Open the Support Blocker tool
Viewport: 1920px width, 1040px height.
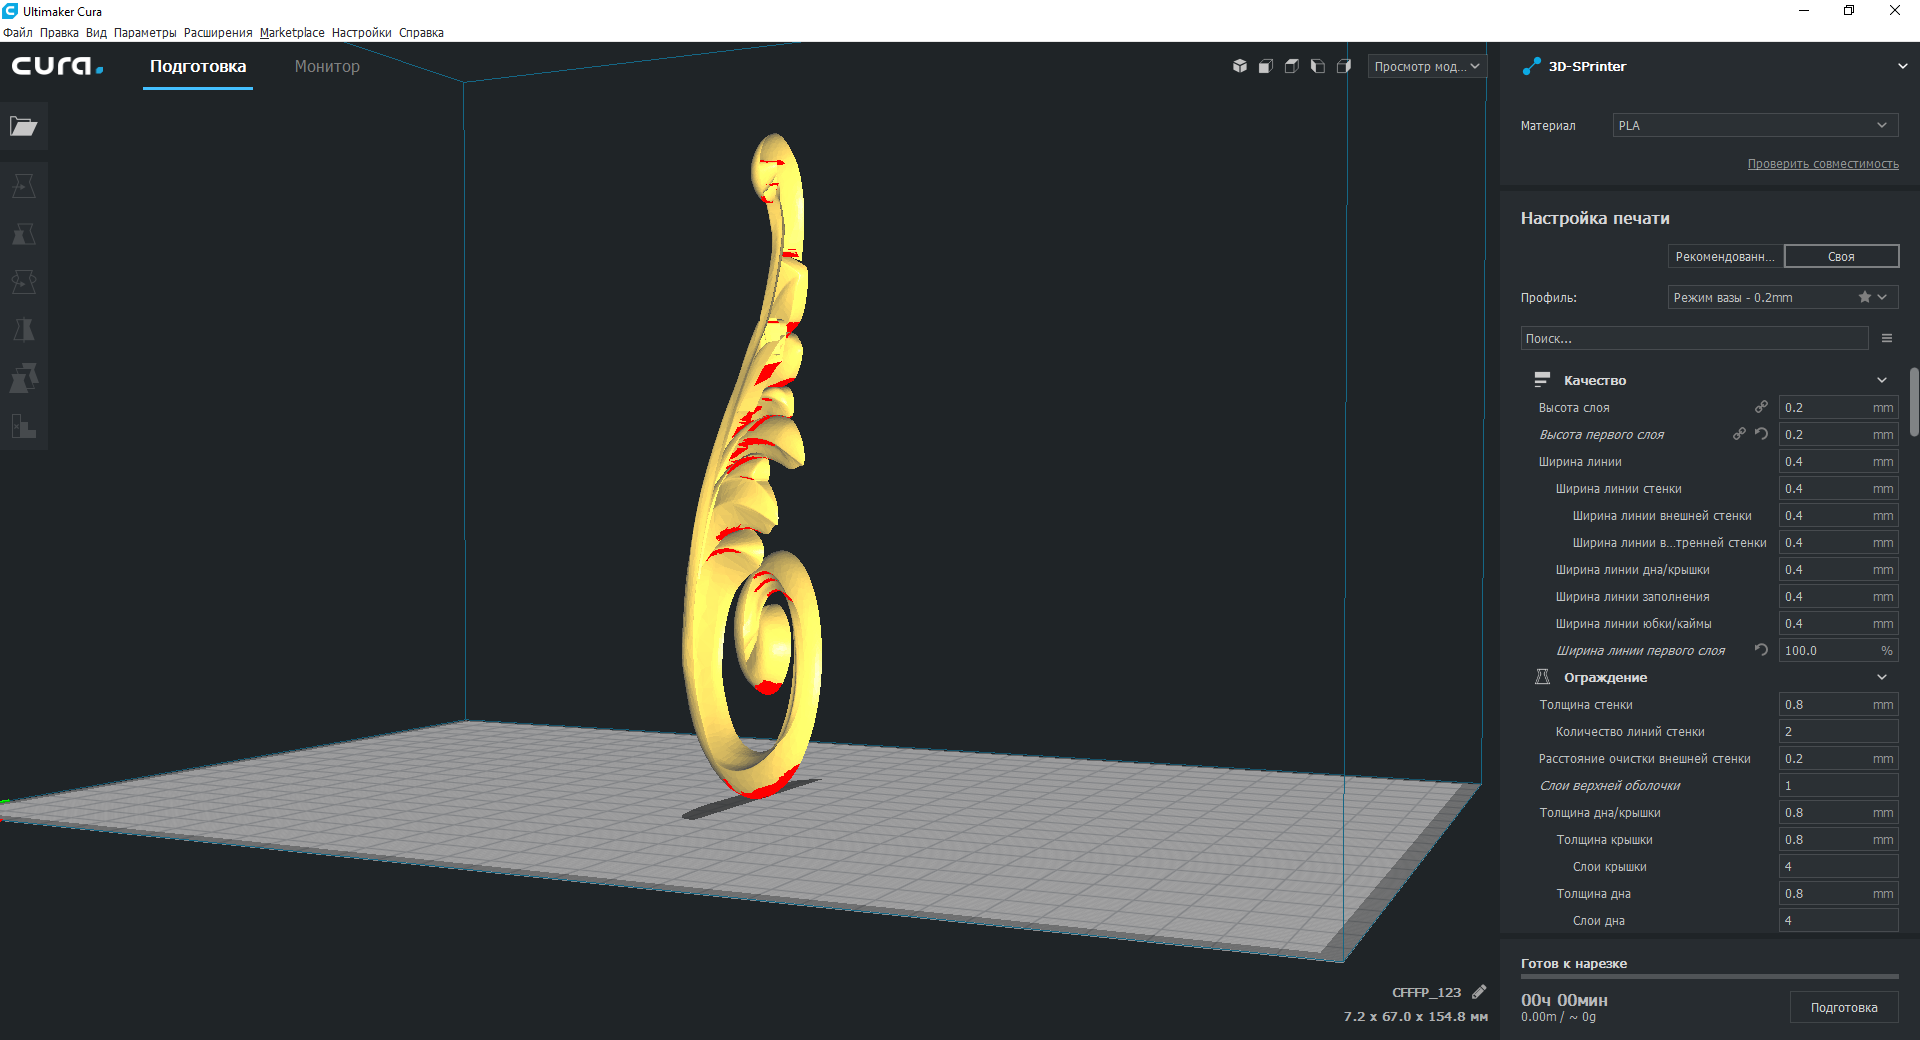point(24,427)
